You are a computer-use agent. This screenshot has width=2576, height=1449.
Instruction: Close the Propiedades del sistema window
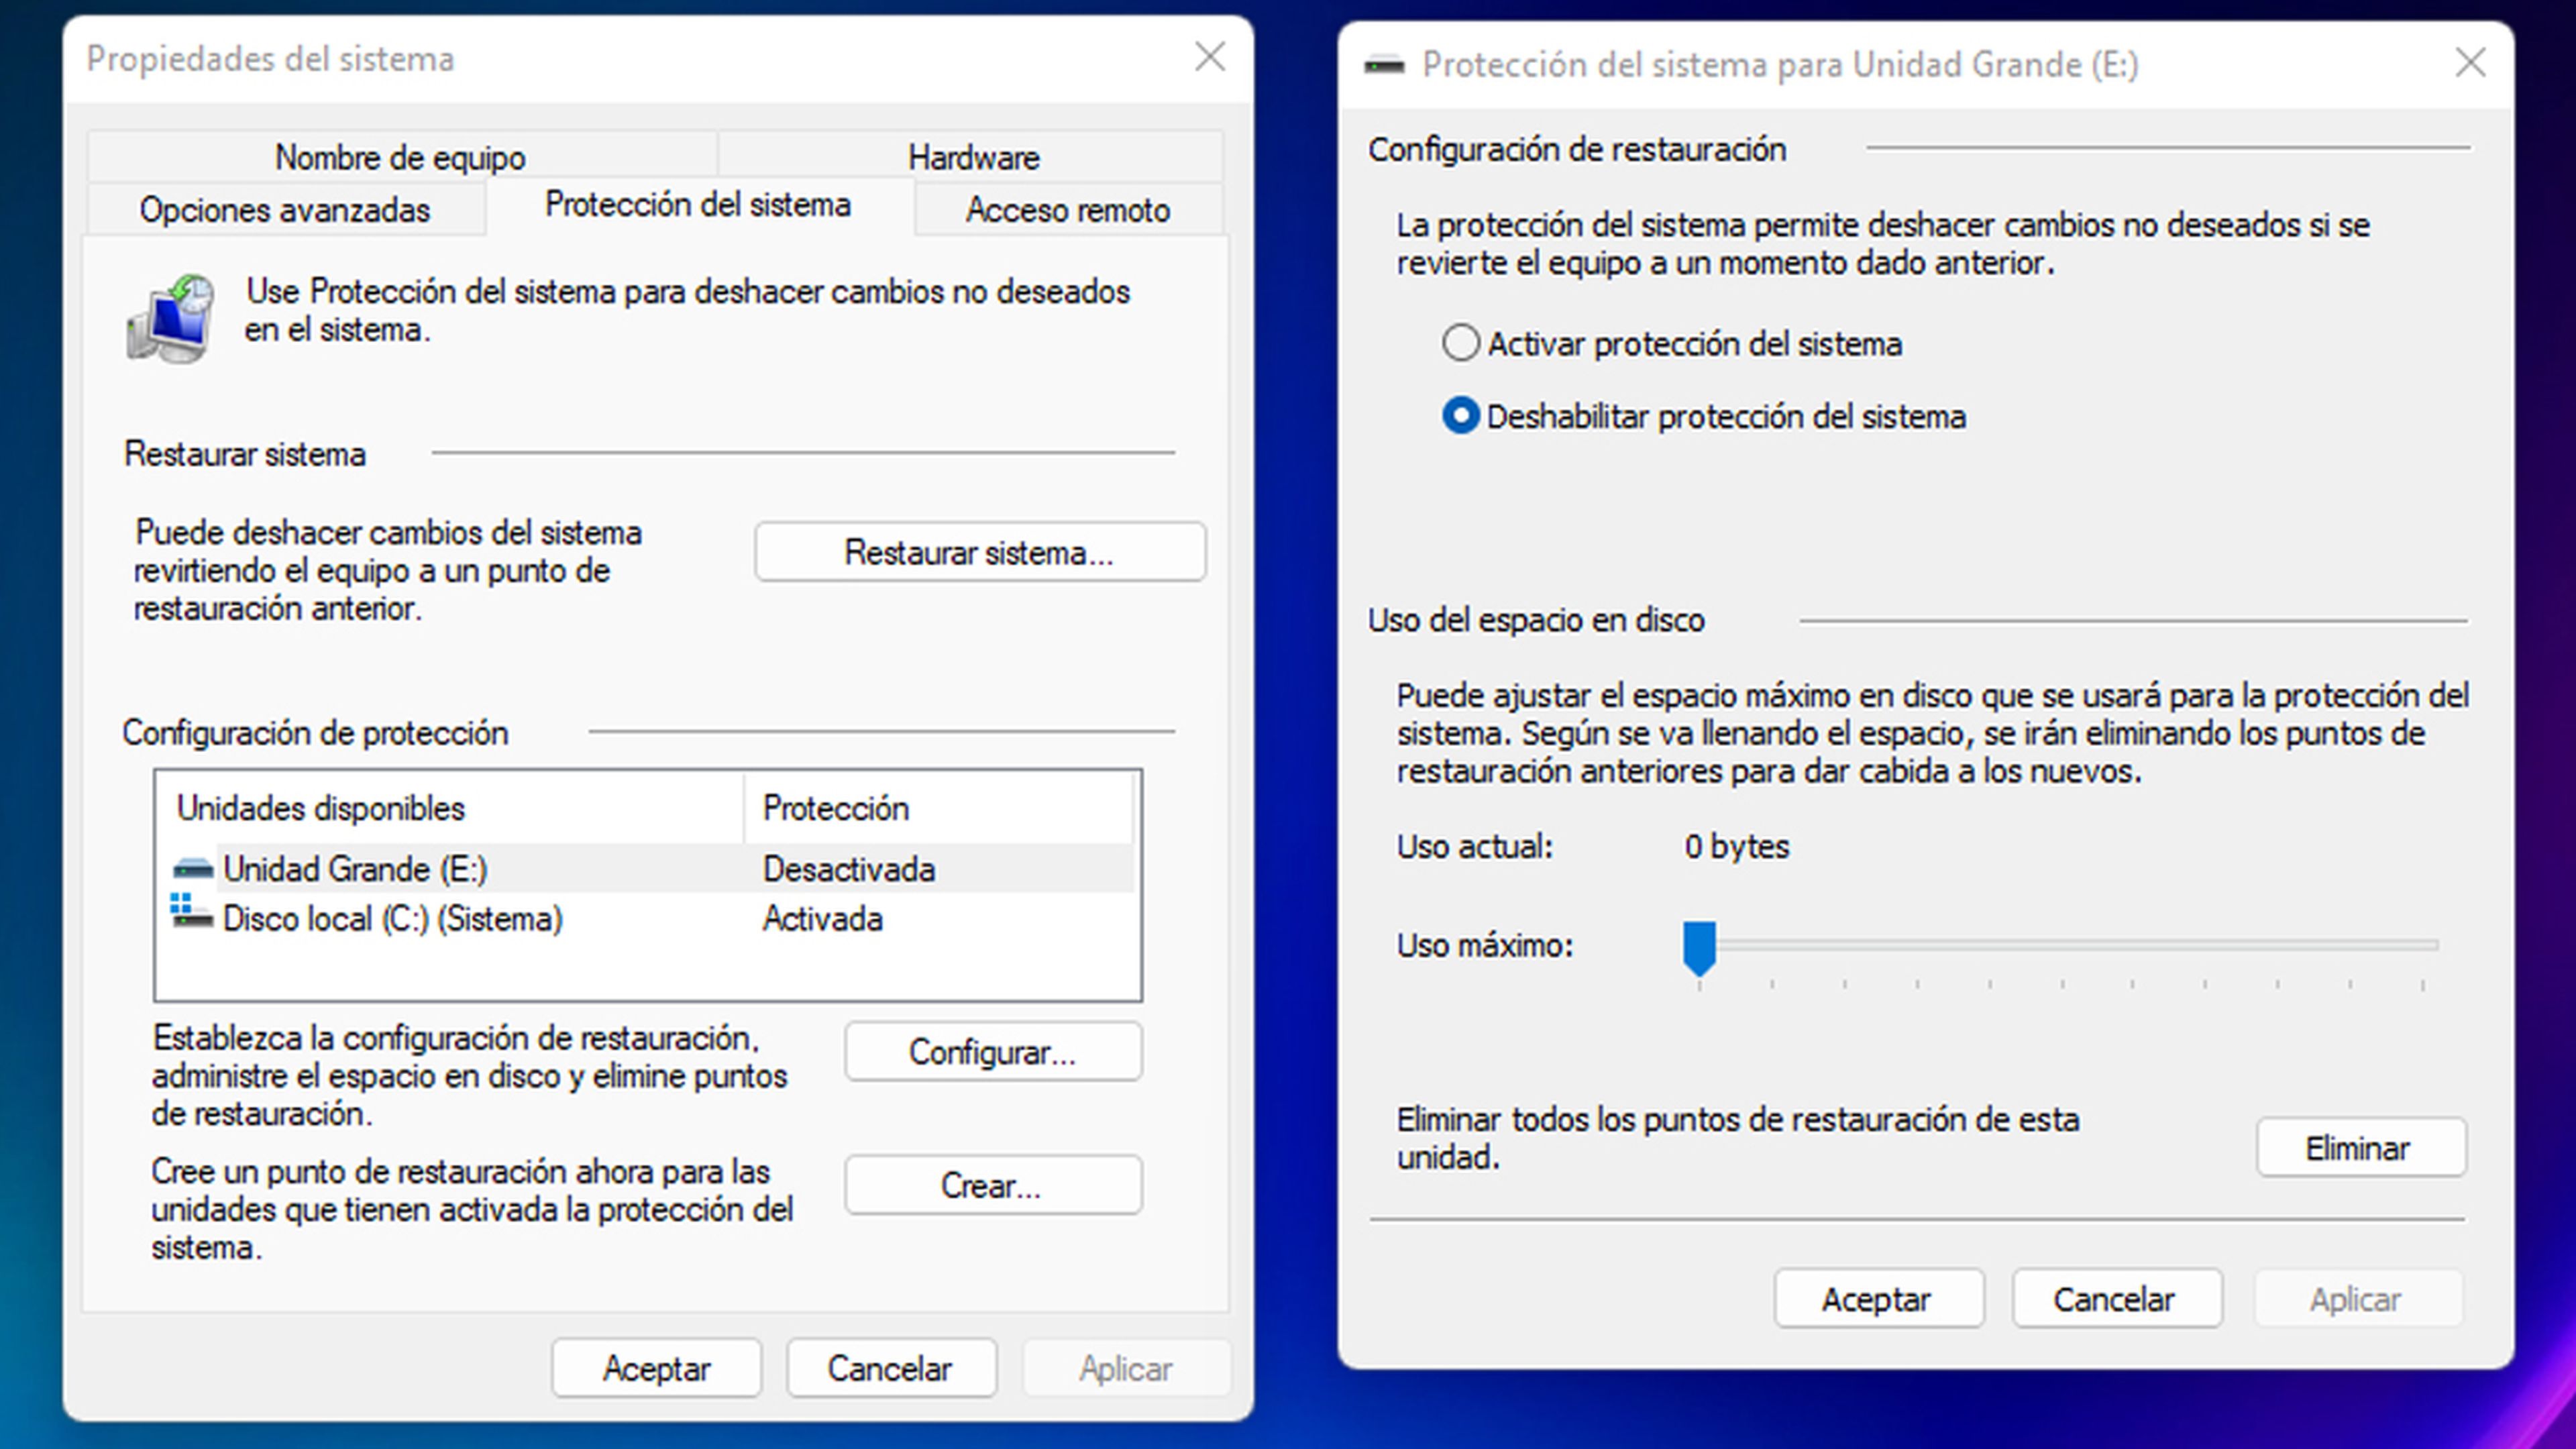click(x=1210, y=57)
